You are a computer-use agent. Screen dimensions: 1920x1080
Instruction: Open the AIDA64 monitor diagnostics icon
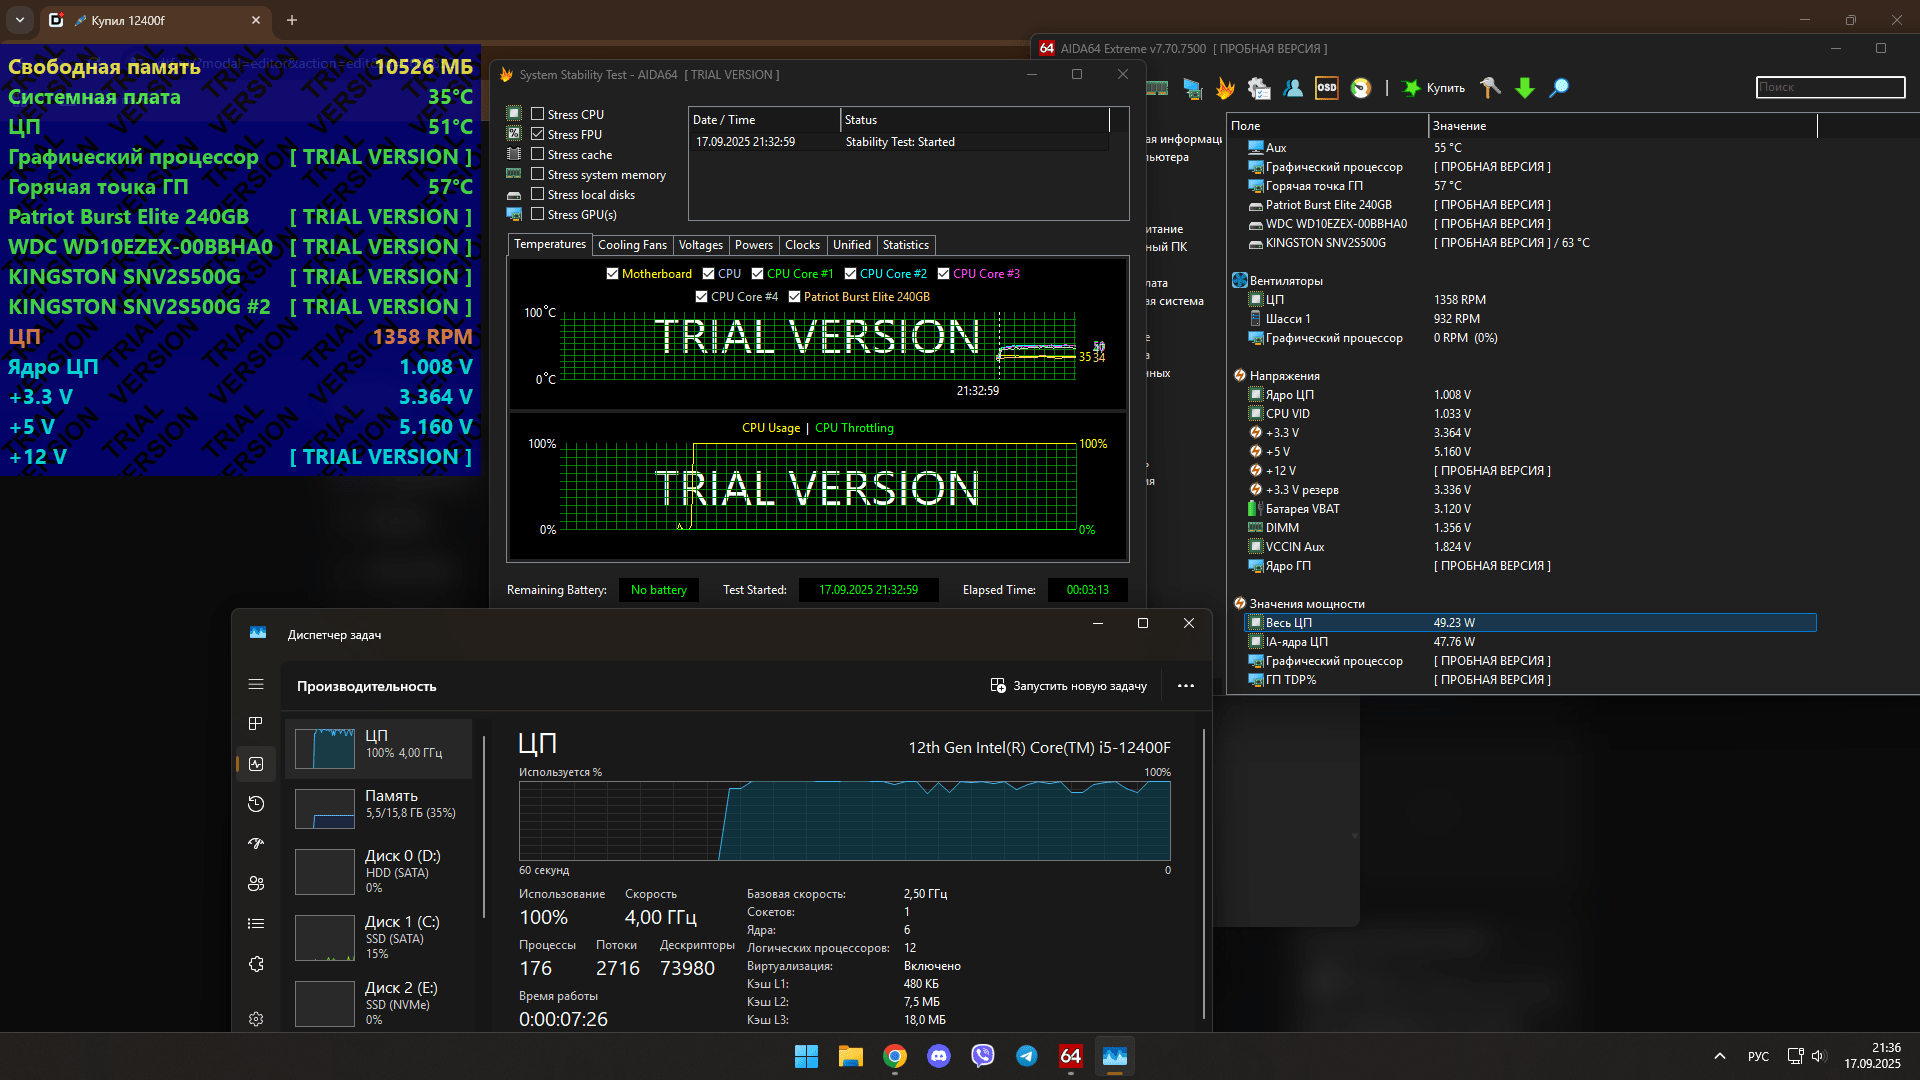click(x=1192, y=88)
